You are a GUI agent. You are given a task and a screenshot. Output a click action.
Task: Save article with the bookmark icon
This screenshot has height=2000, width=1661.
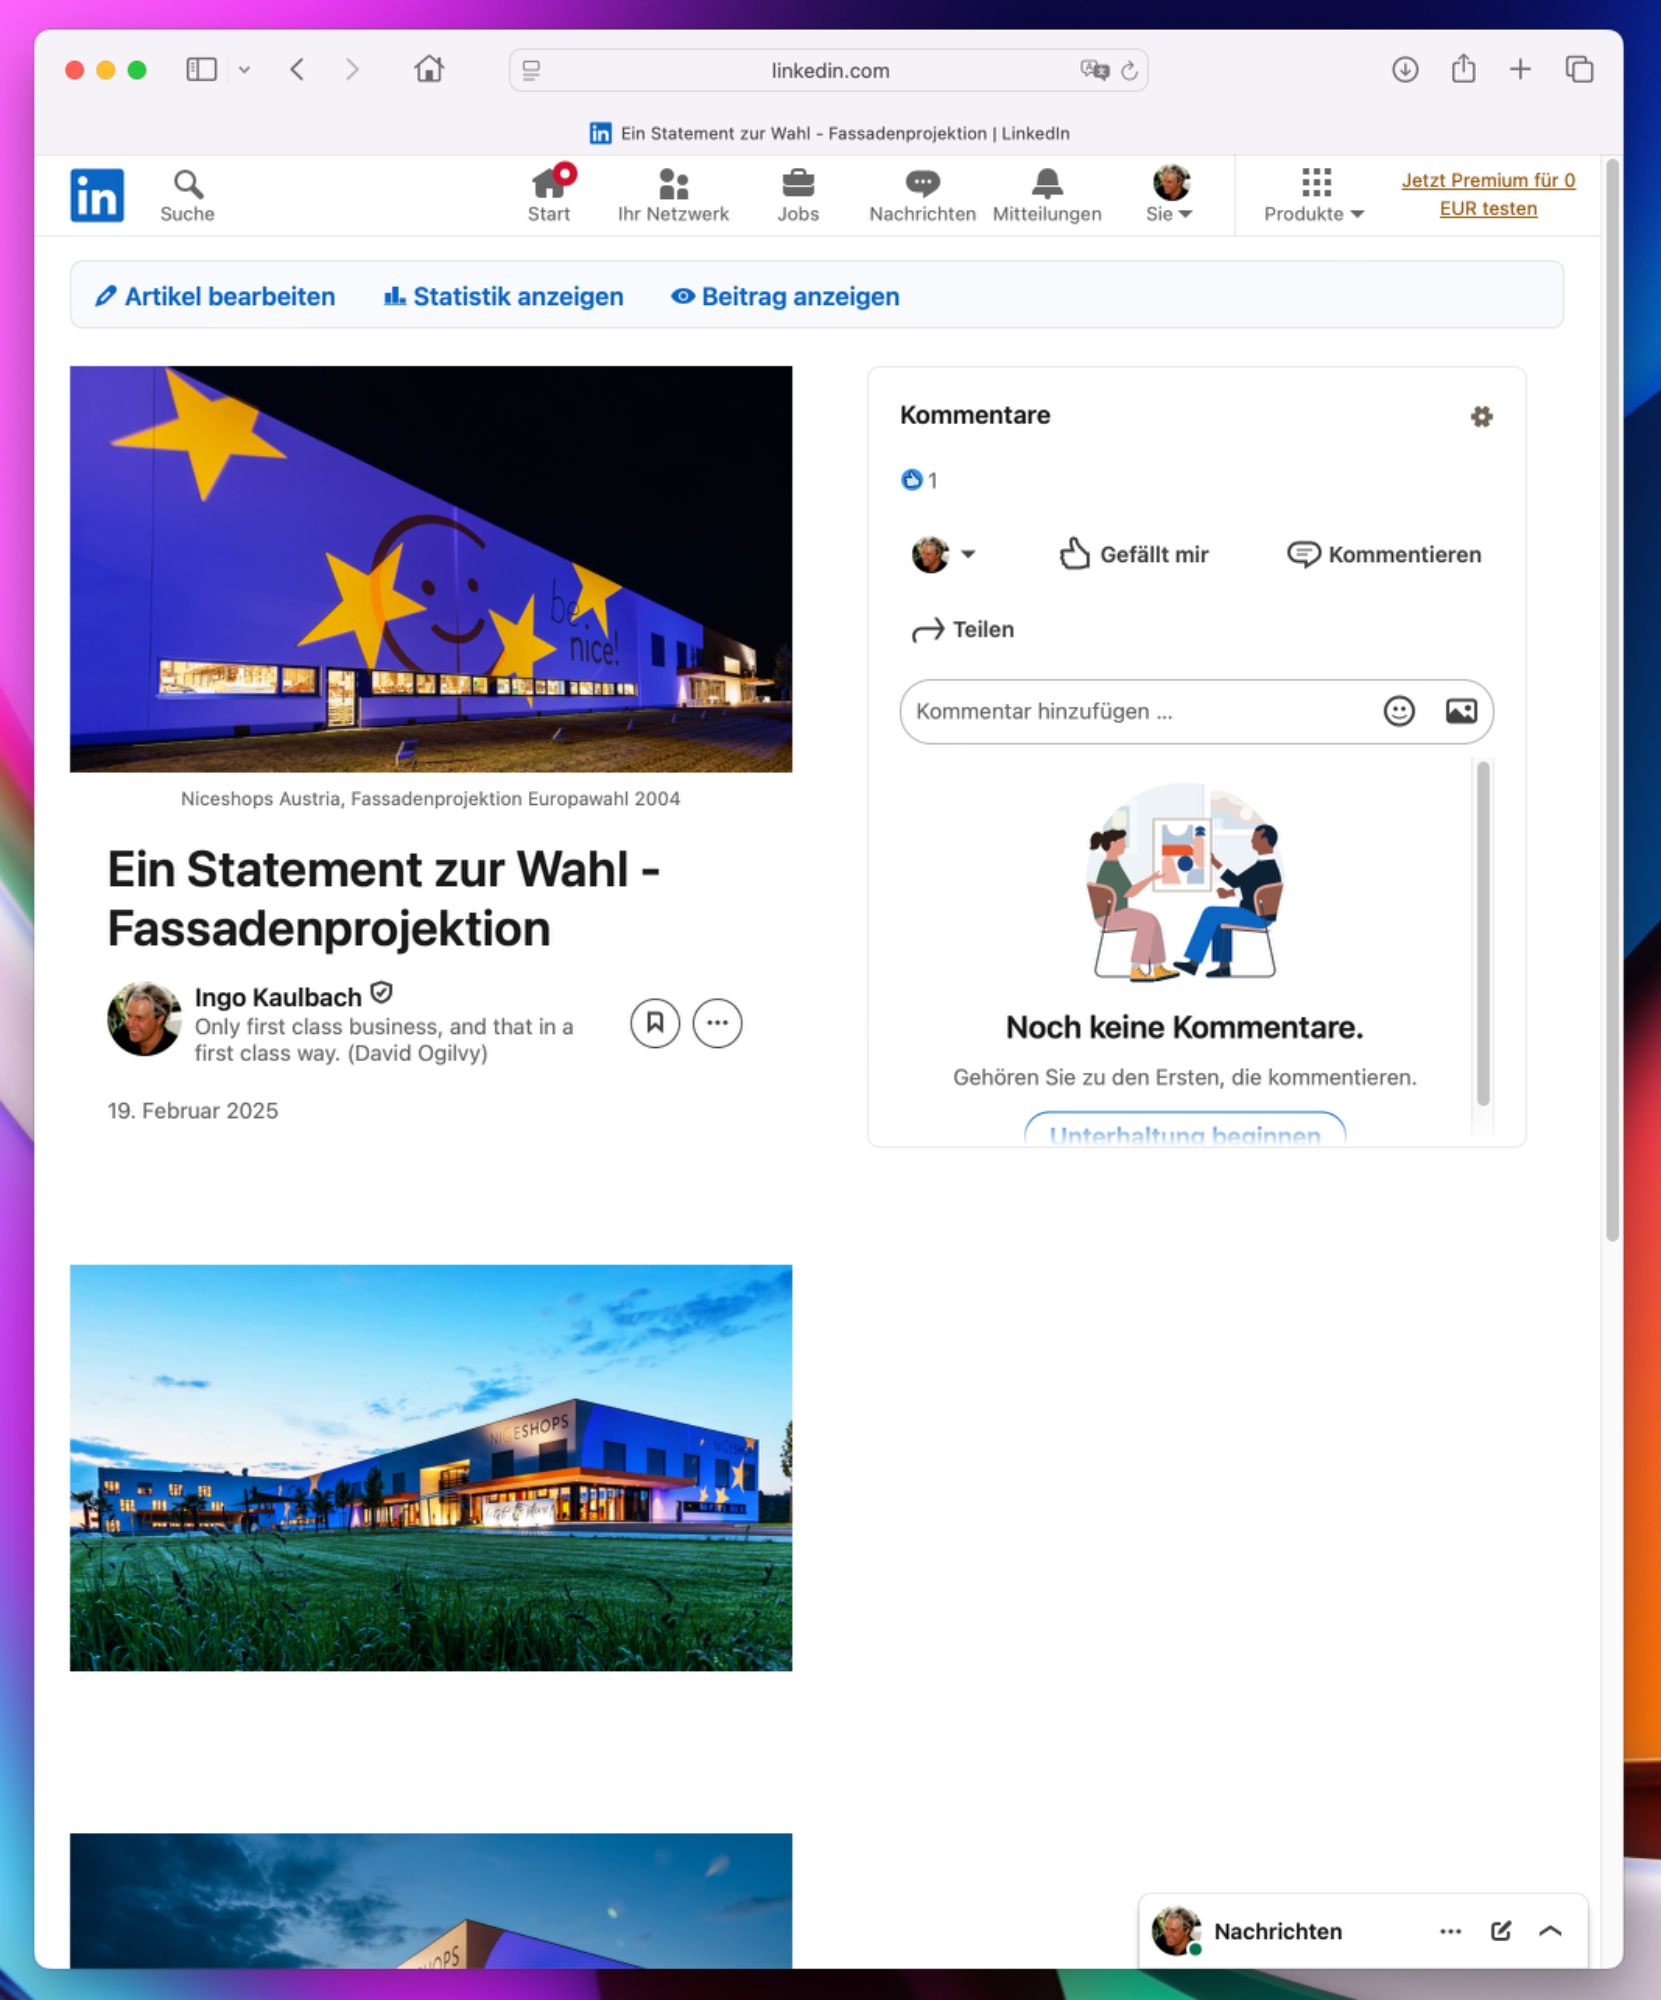coord(655,1023)
